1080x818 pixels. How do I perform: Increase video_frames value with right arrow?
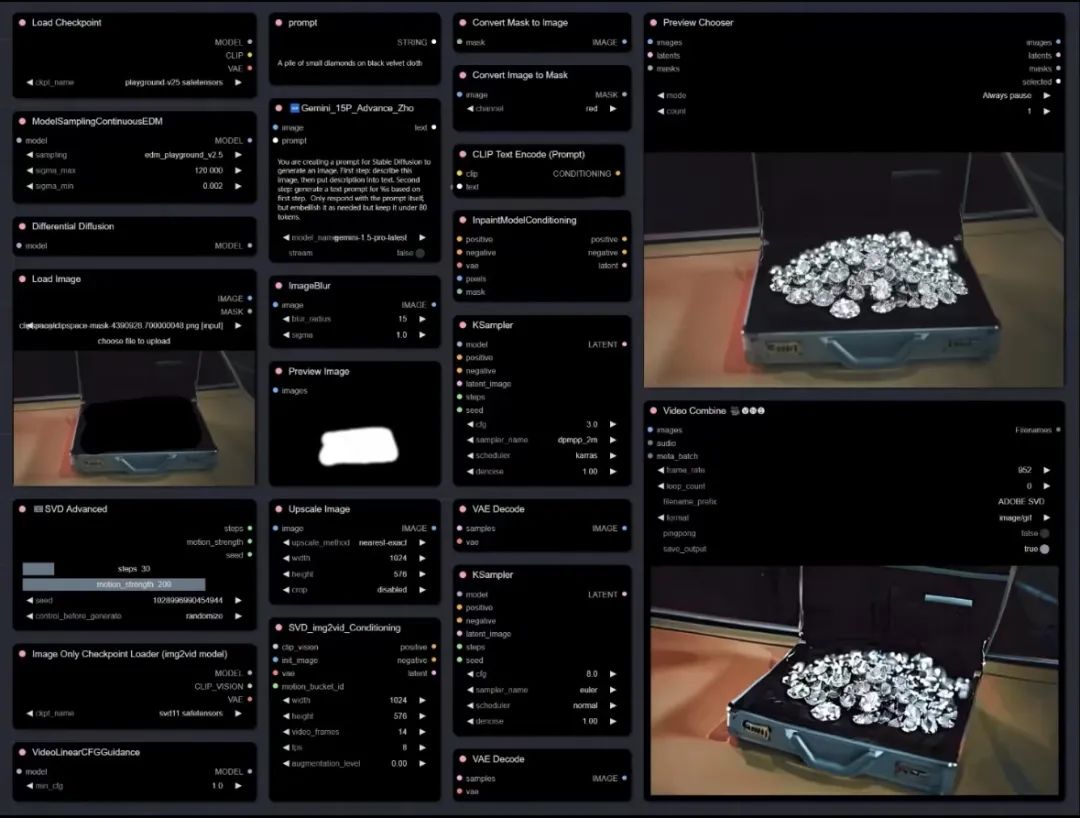[422, 732]
